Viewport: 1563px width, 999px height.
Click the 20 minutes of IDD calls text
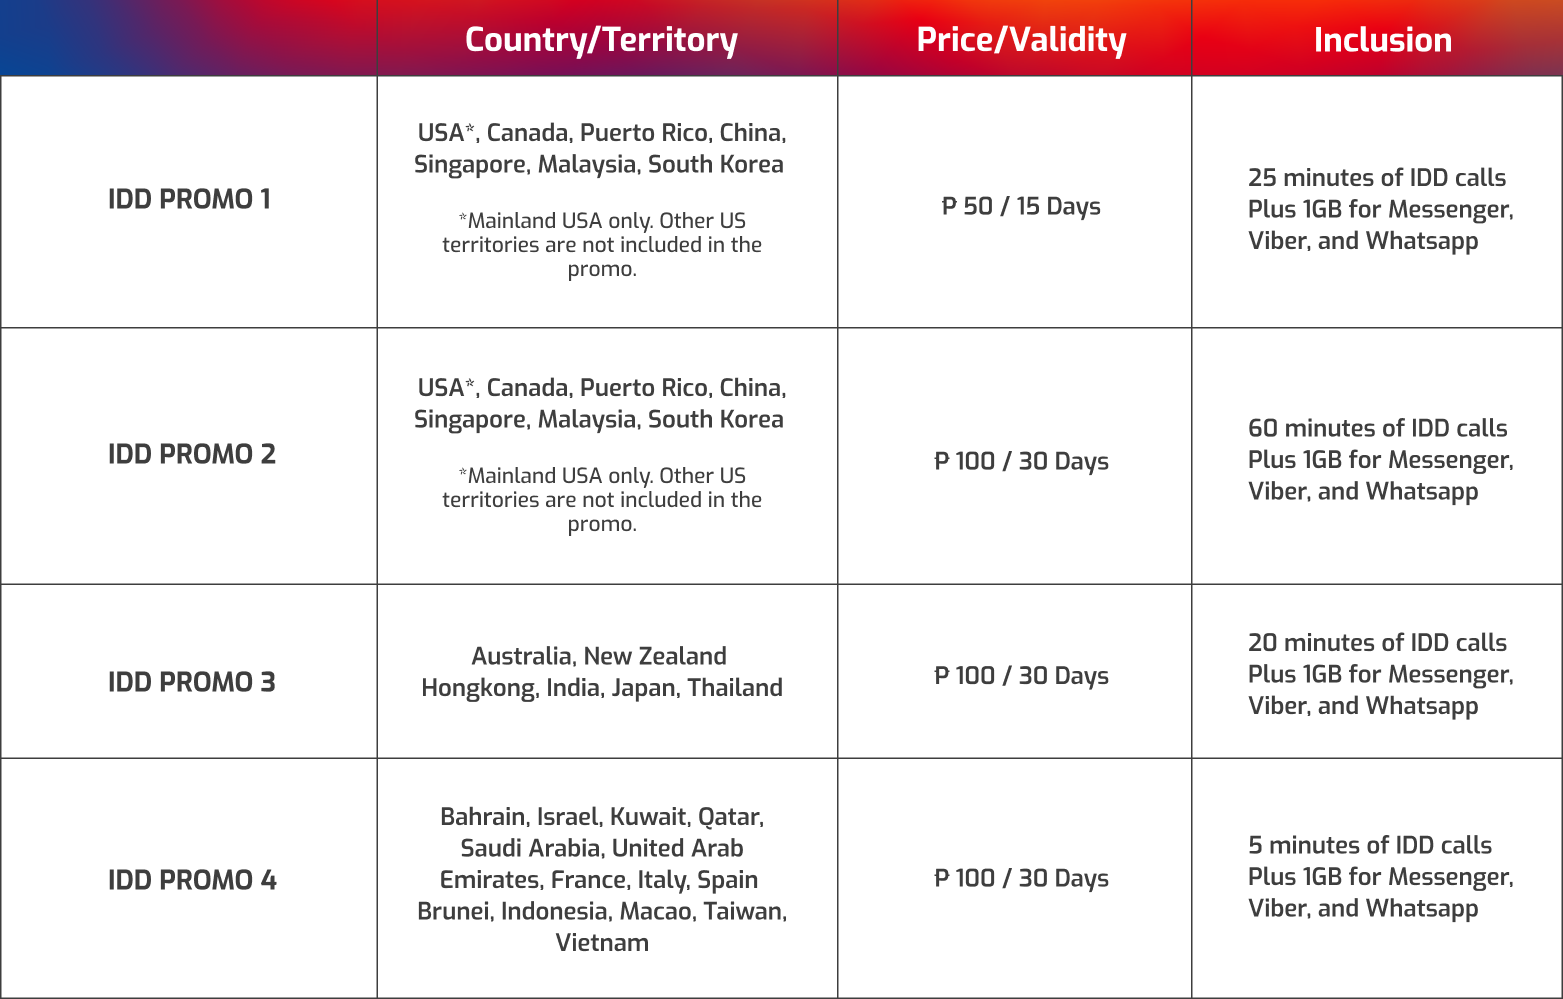point(1377,643)
